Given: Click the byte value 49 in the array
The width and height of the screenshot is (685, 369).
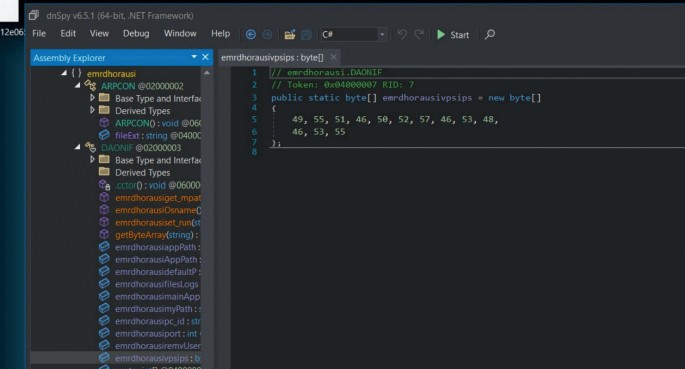Looking at the screenshot, I should (x=298, y=119).
